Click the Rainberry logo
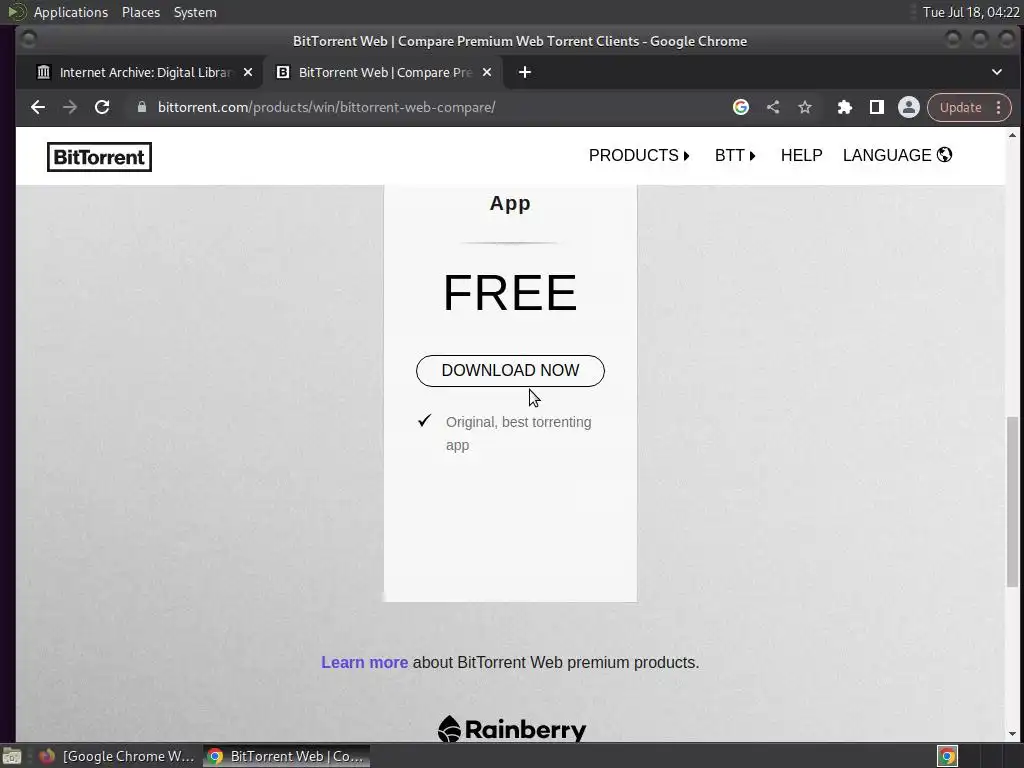 (x=512, y=729)
